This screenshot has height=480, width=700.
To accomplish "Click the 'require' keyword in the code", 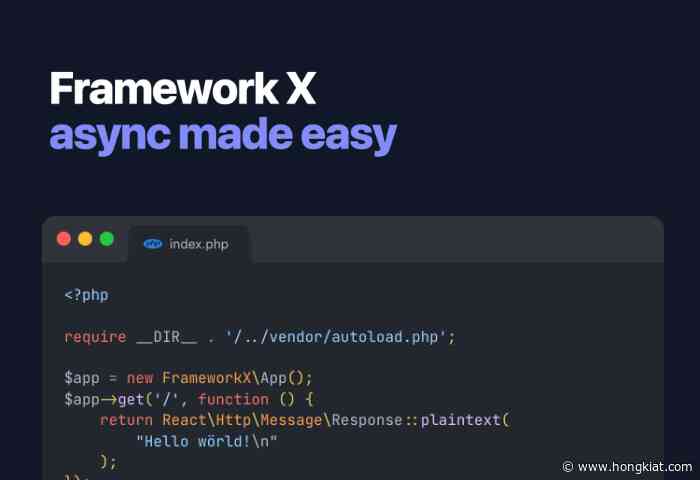I will point(95,337).
